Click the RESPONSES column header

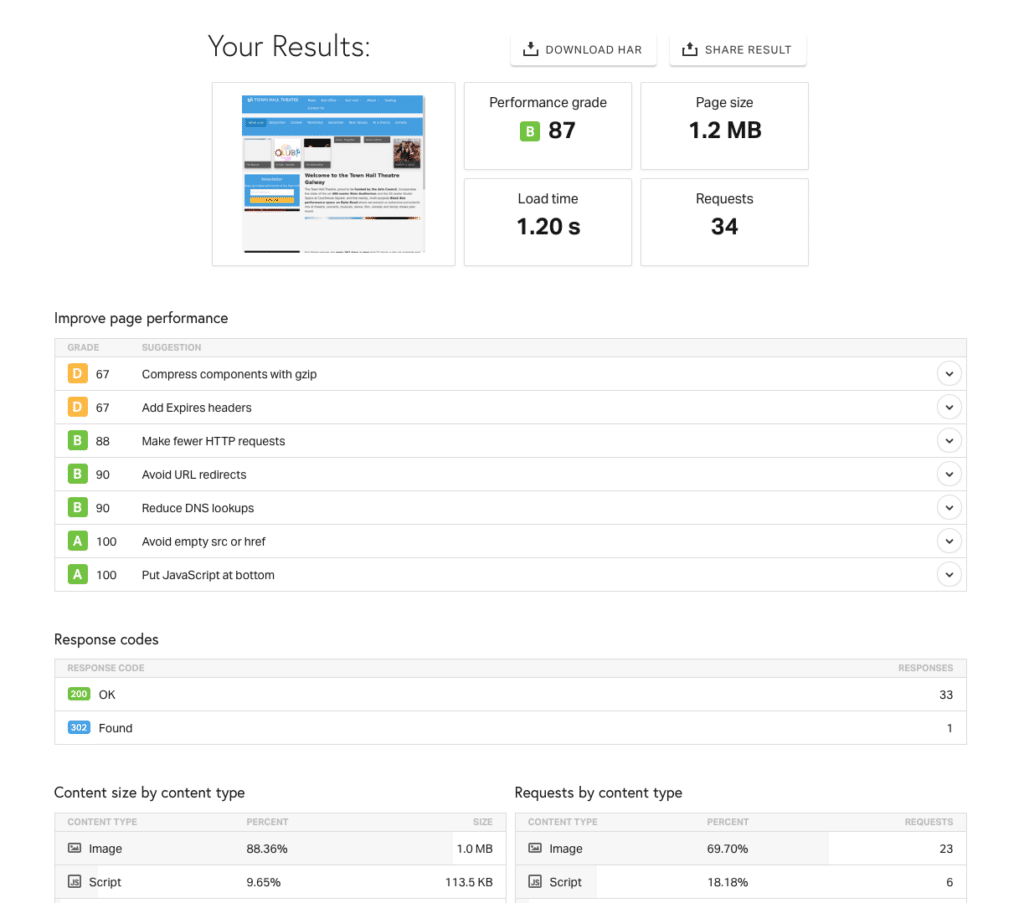click(925, 668)
